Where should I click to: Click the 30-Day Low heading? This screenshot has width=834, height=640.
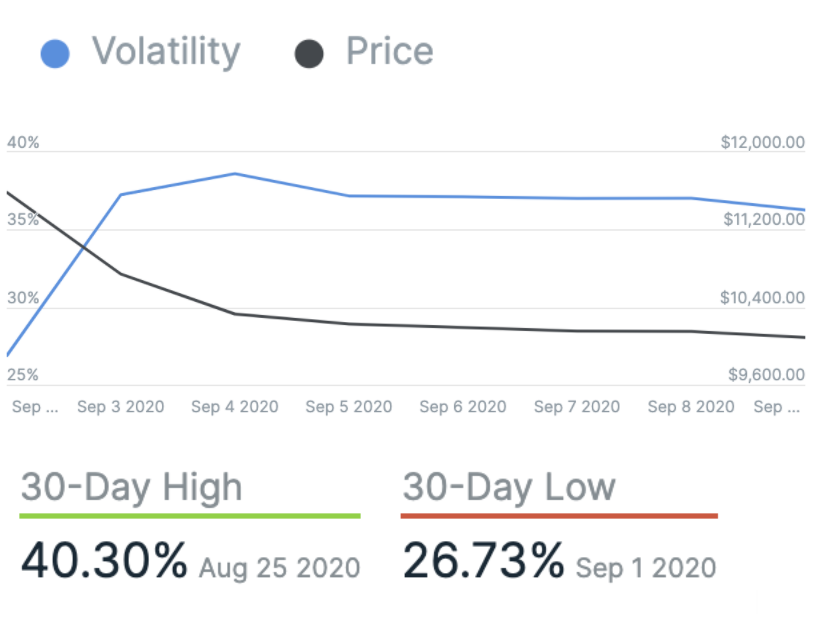click(x=509, y=487)
